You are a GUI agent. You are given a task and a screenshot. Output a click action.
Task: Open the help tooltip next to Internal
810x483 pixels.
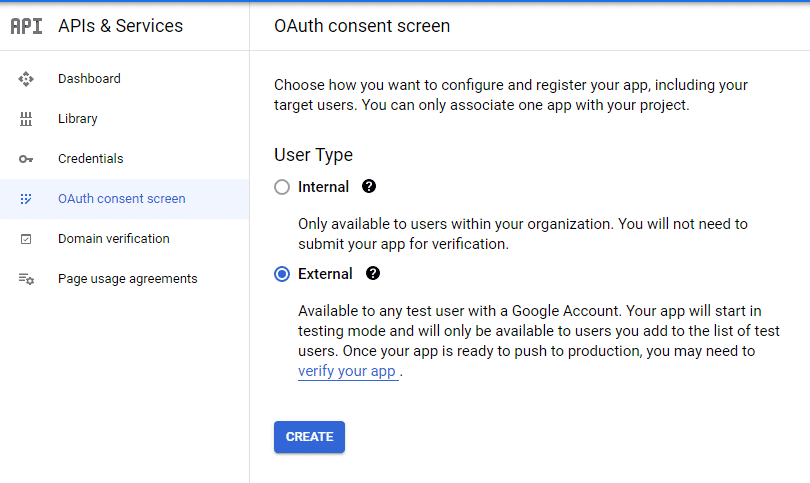coord(369,187)
